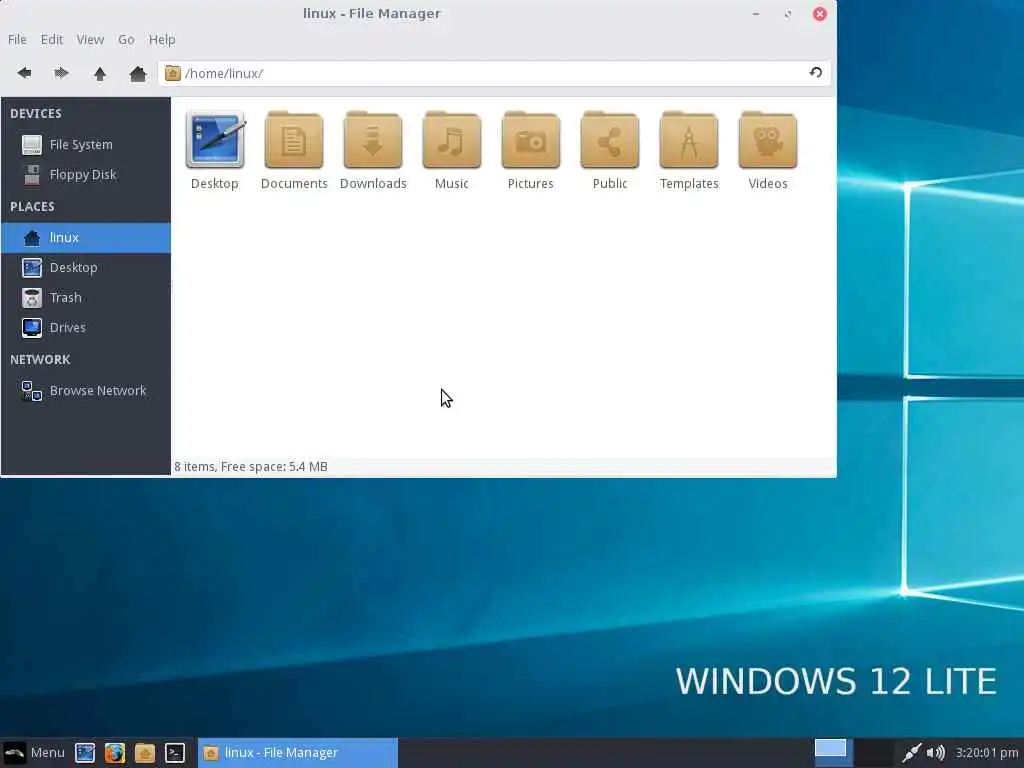
Task: Go forward with the right arrow toolbar button
Action: pyautogui.click(x=61, y=73)
